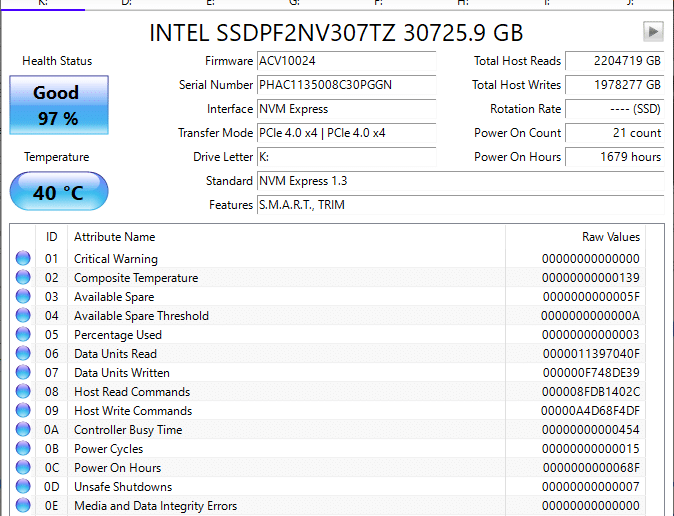Click the Power On Hours value 1679 hours

pyautogui.click(x=615, y=157)
